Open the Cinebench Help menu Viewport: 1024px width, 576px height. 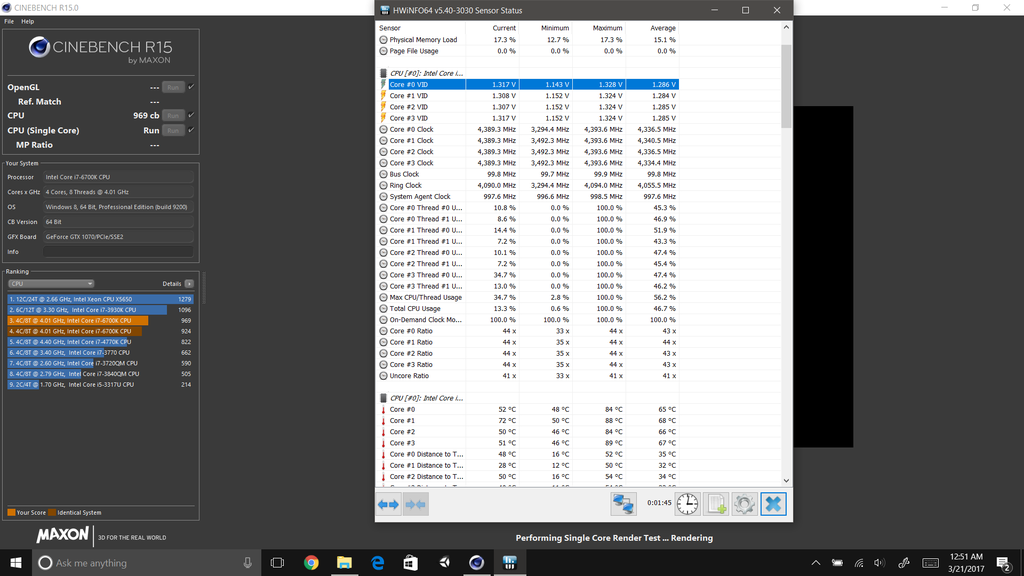[27, 22]
